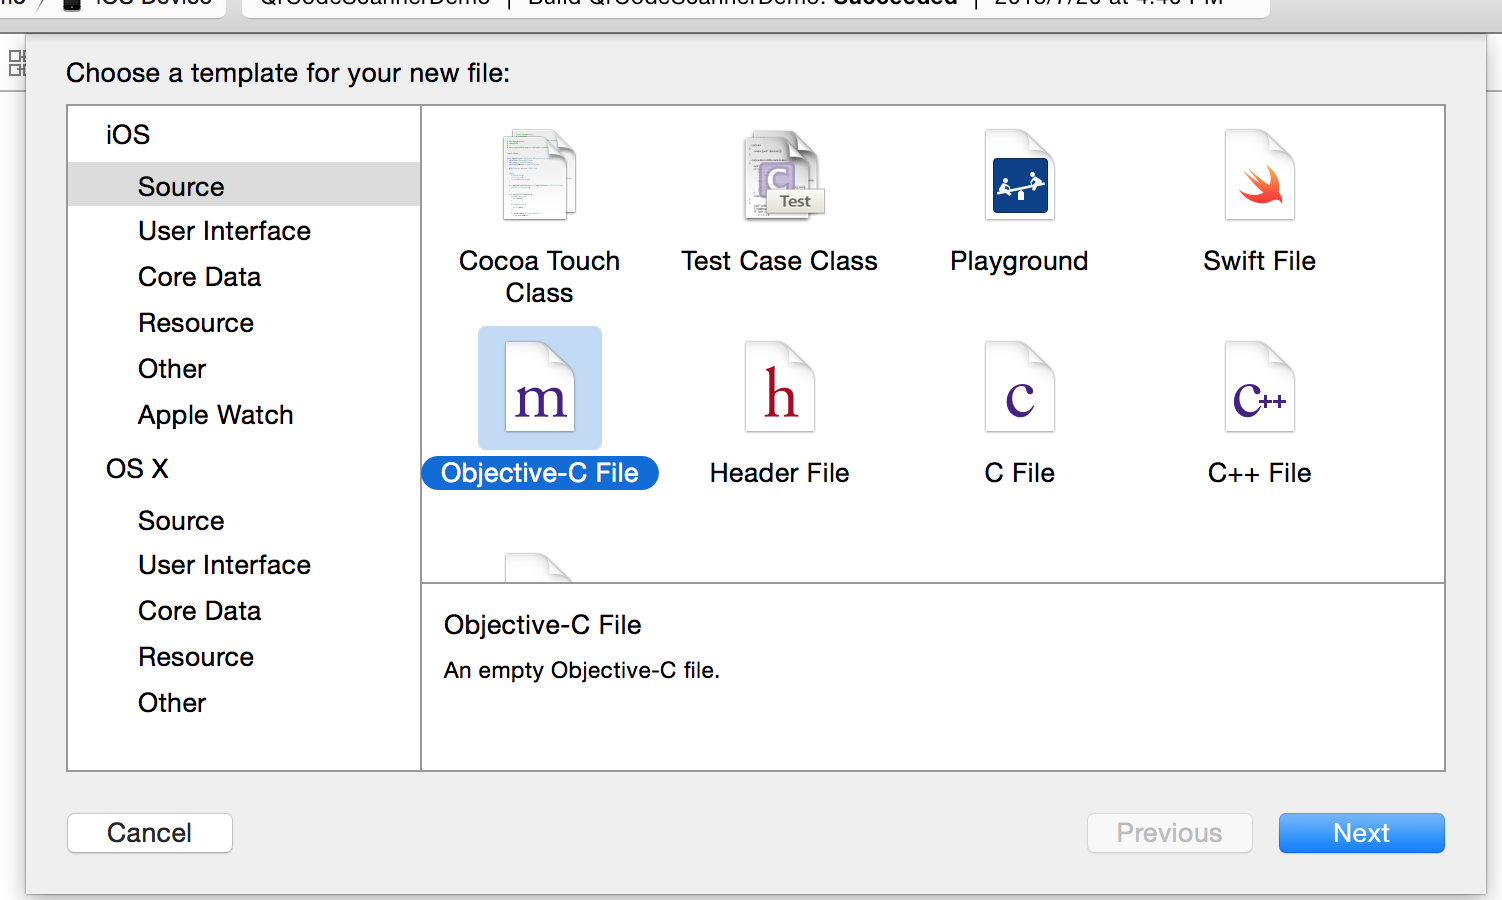1502x900 pixels.
Task: Click the Test Case Class label
Action: click(x=779, y=261)
